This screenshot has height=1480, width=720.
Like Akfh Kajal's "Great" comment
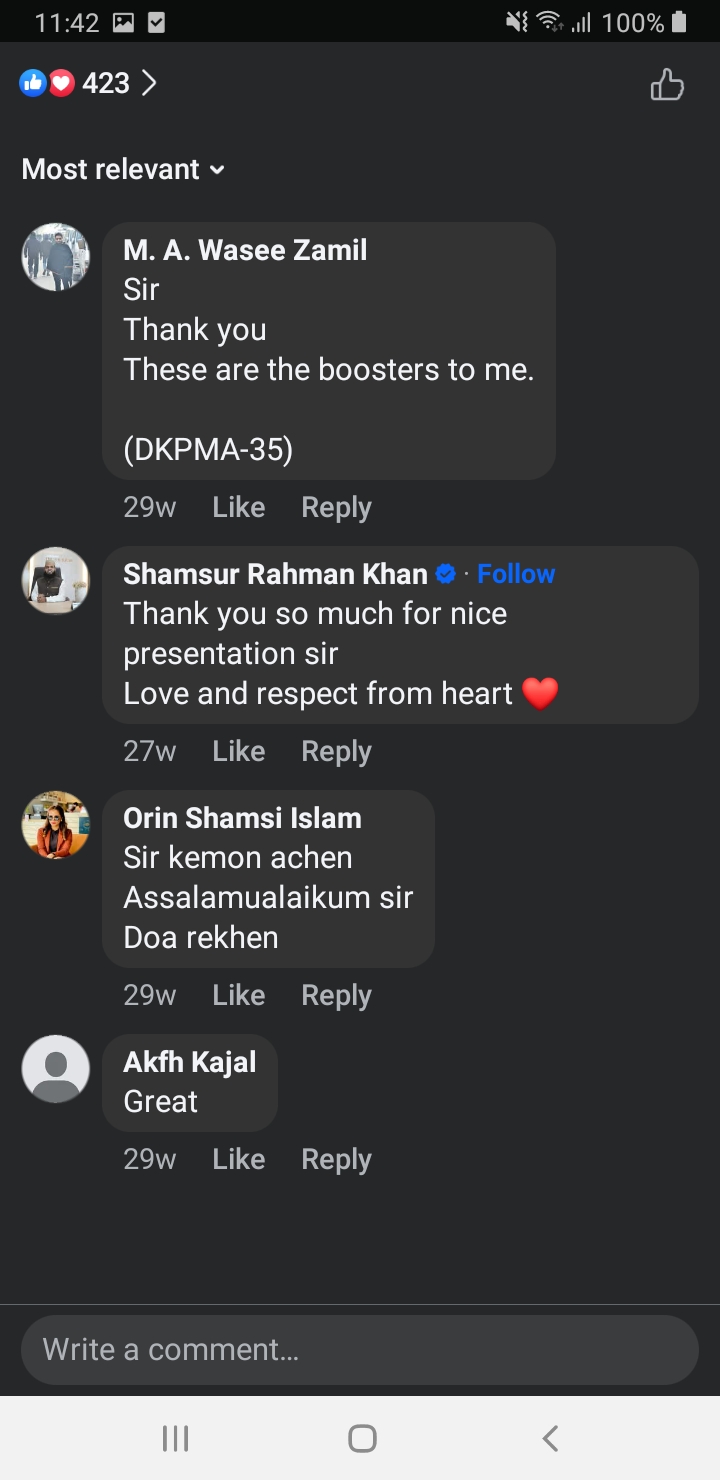[x=238, y=1160]
